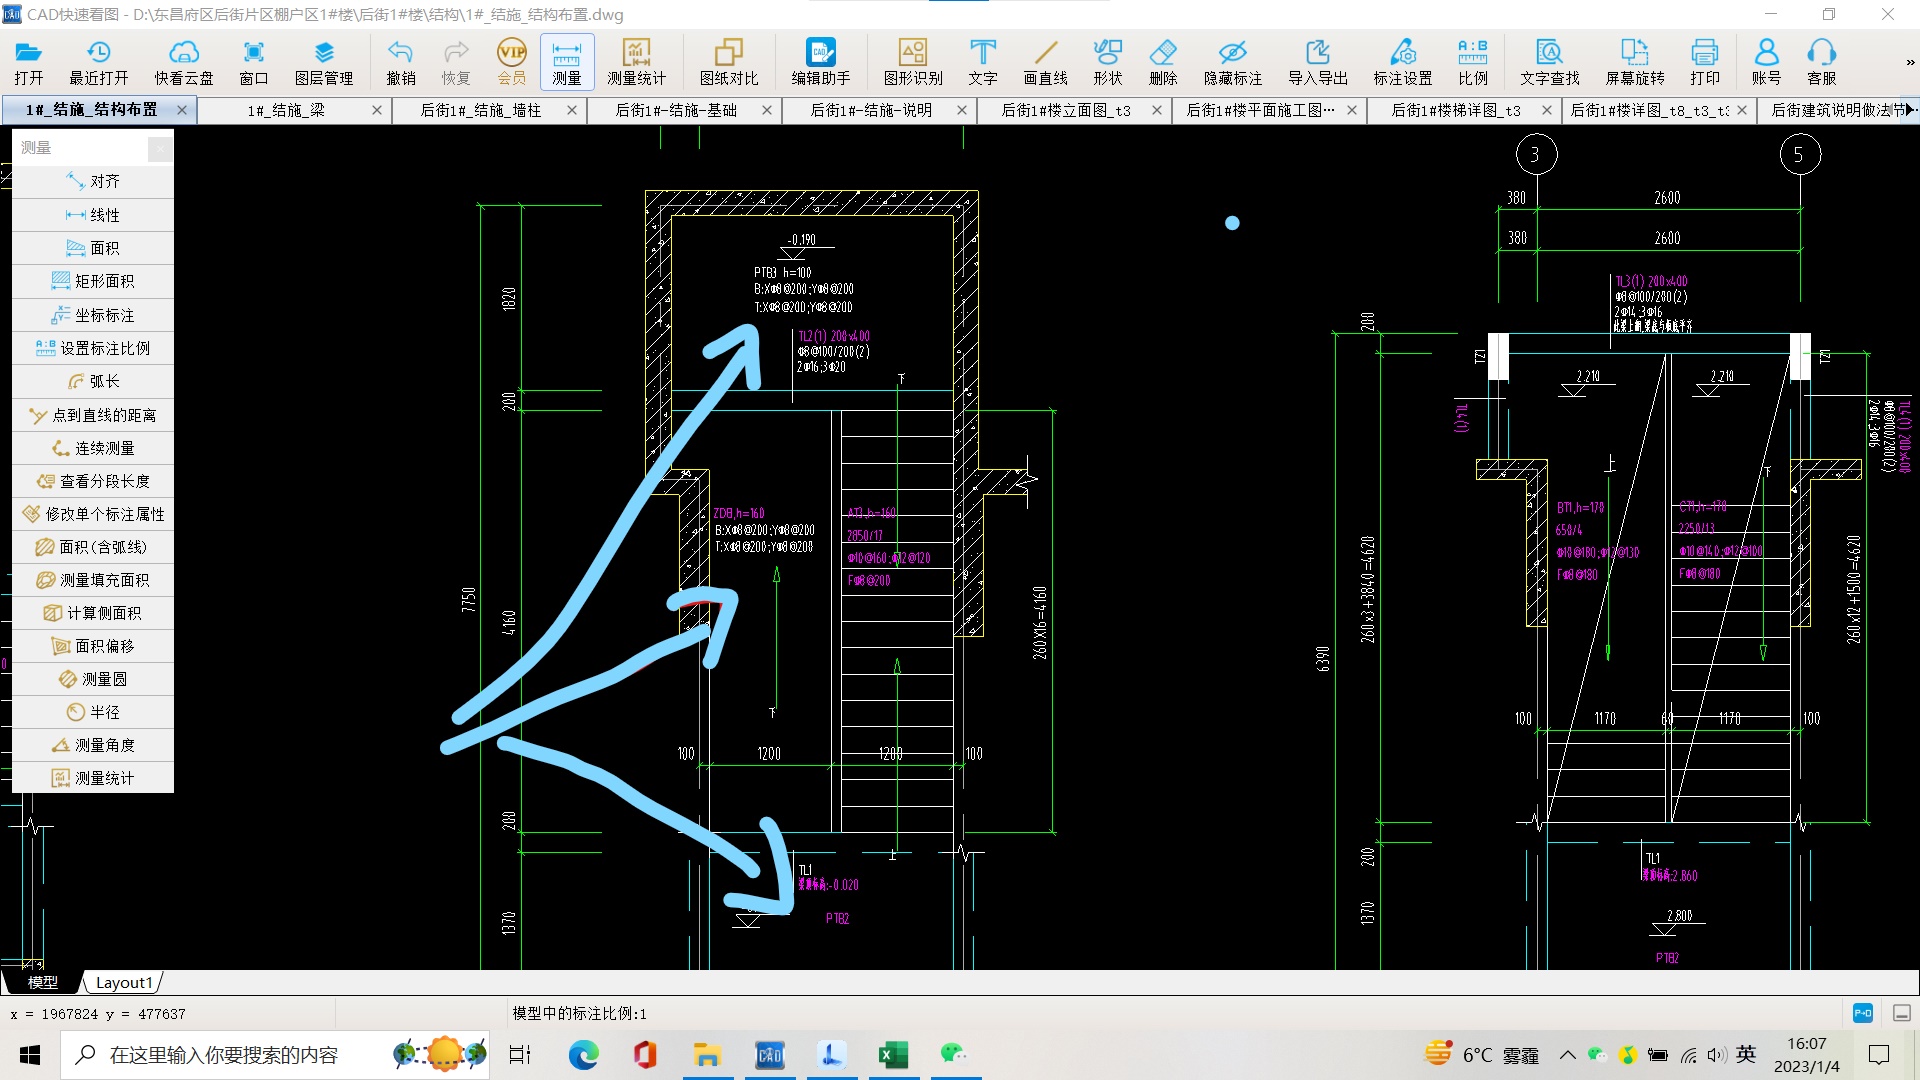This screenshot has width=1920, height=1080.
Task: Click 设置标注比例 in measure panel
Action: (x=93, y=348)
